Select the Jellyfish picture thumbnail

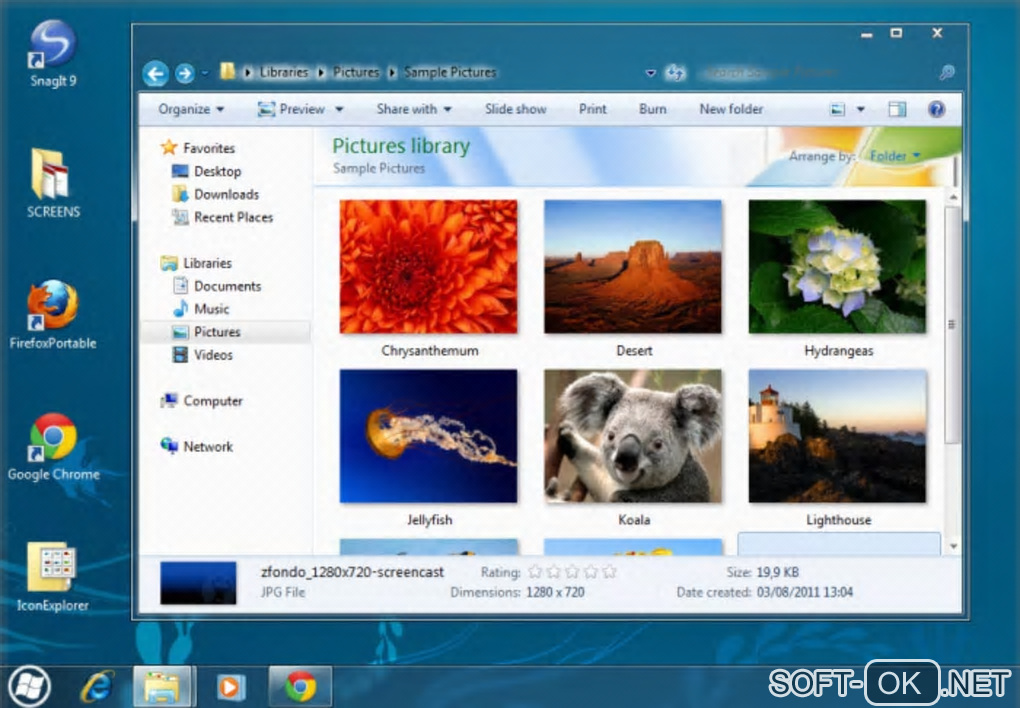(x=429, y=436)
